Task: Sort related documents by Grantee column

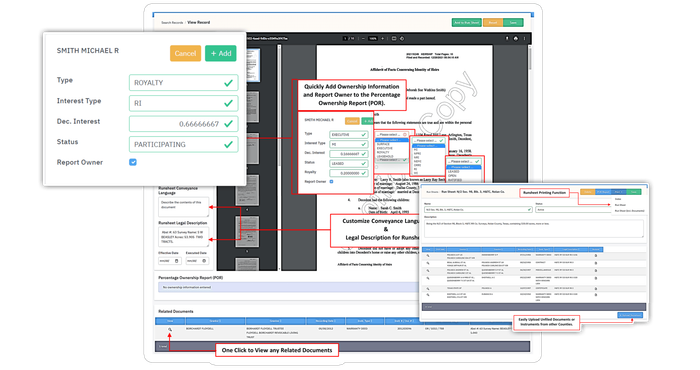Action: (275, 321)
